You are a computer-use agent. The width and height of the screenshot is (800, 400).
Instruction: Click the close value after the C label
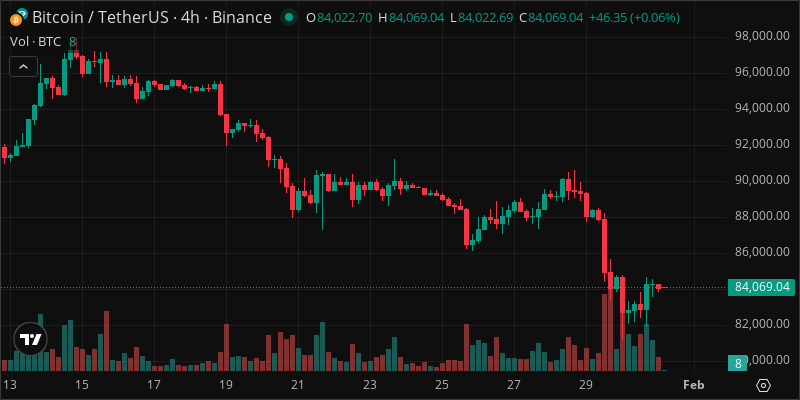[556, 18]
